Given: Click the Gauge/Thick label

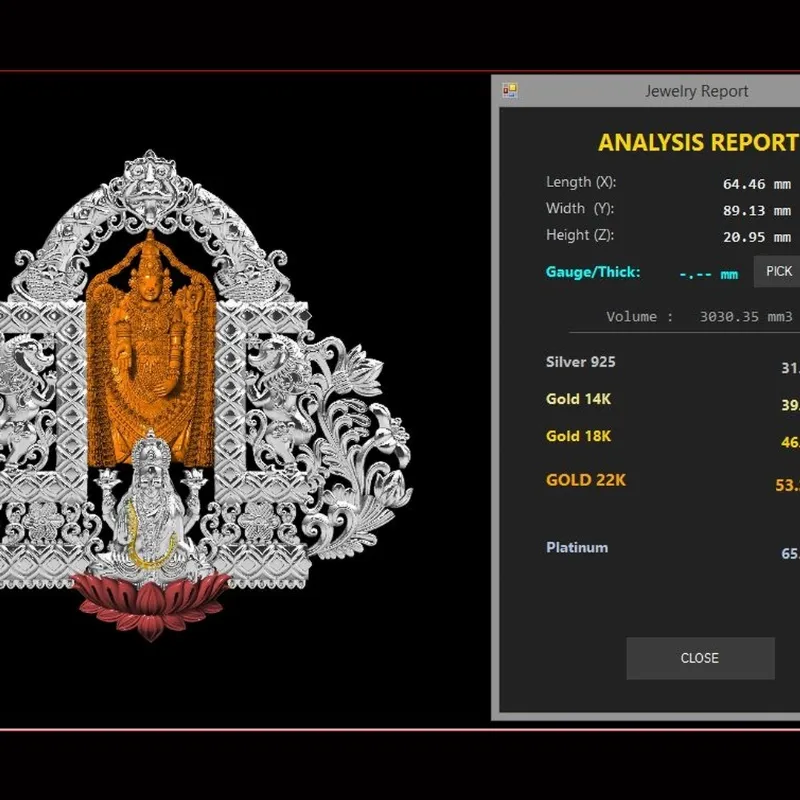Looking at the screenshot, I should tap(593, 272).
